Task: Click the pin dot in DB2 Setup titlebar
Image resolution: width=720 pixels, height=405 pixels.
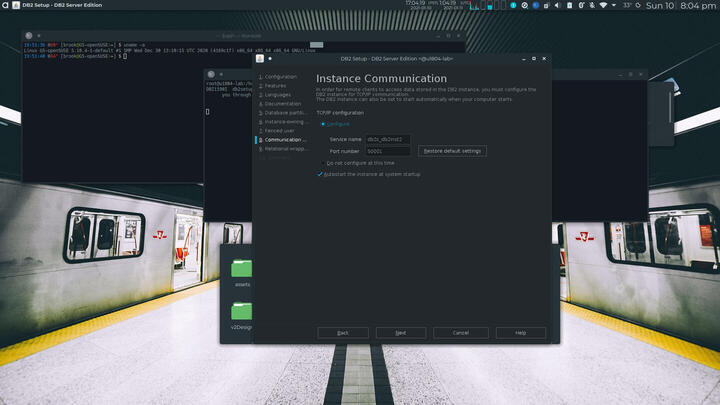Action: (x=270, y=58)
